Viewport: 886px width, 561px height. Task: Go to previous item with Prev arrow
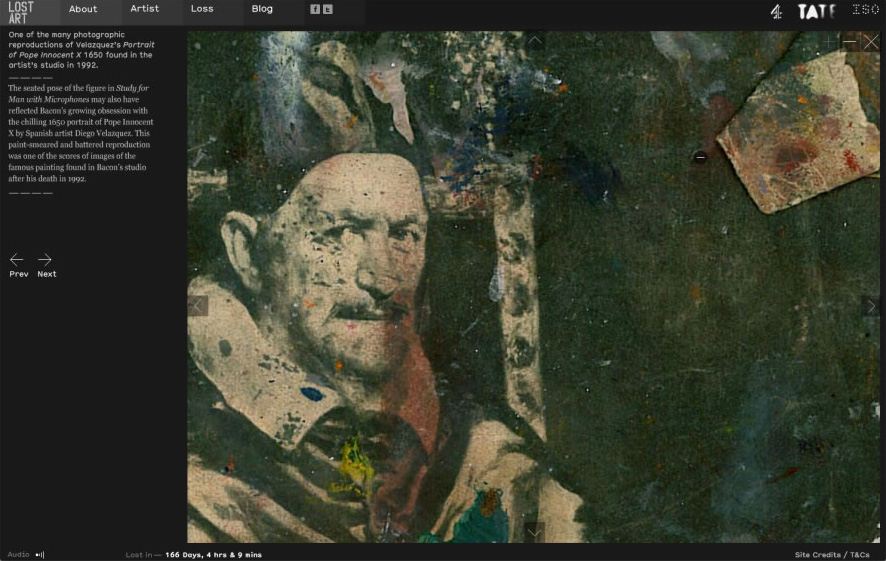click(16, 259)
